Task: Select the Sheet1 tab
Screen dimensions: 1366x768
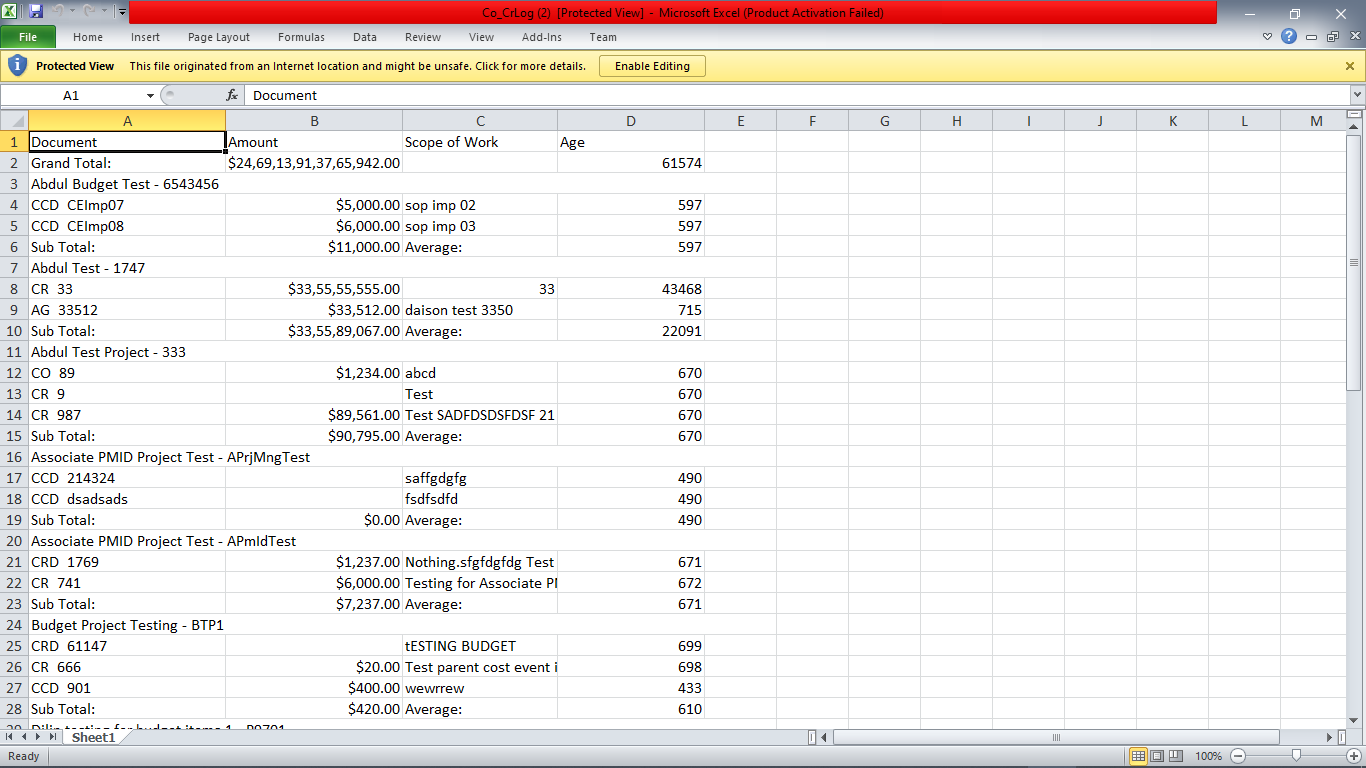Action: pos(93,737)
